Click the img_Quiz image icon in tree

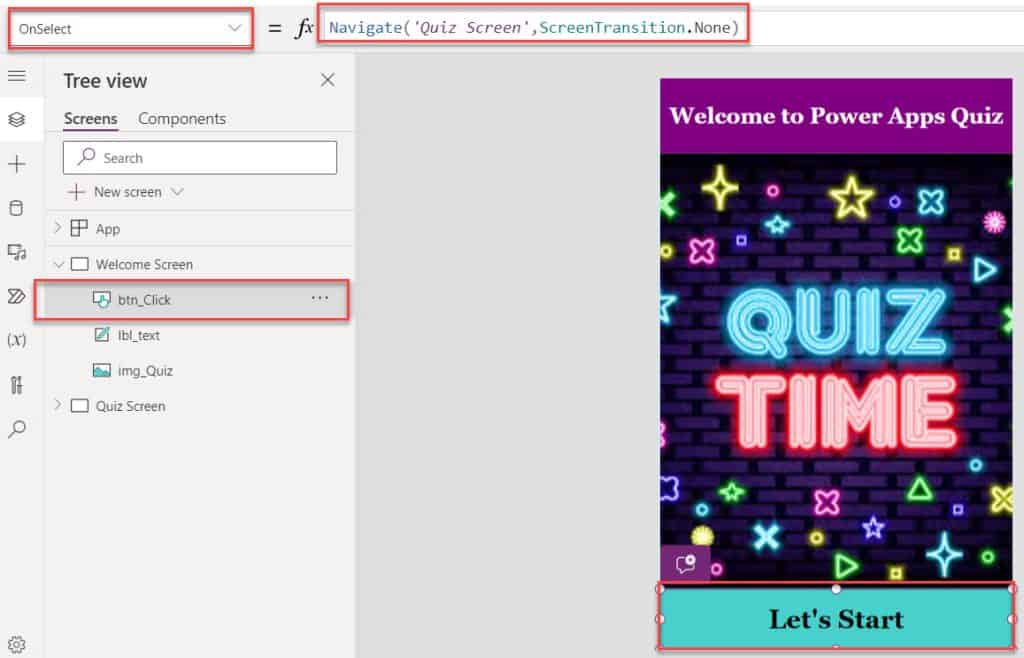[x=102, y=371]
